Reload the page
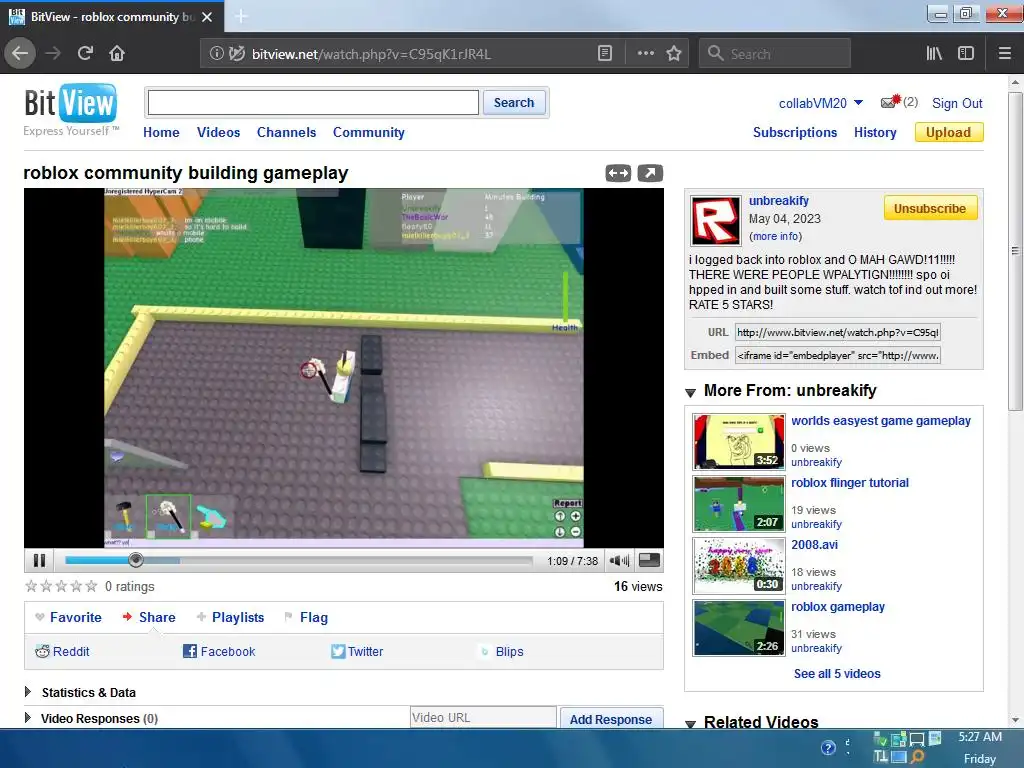Image resolution: width=1024 pixels, height=768 pixels. 85,53
